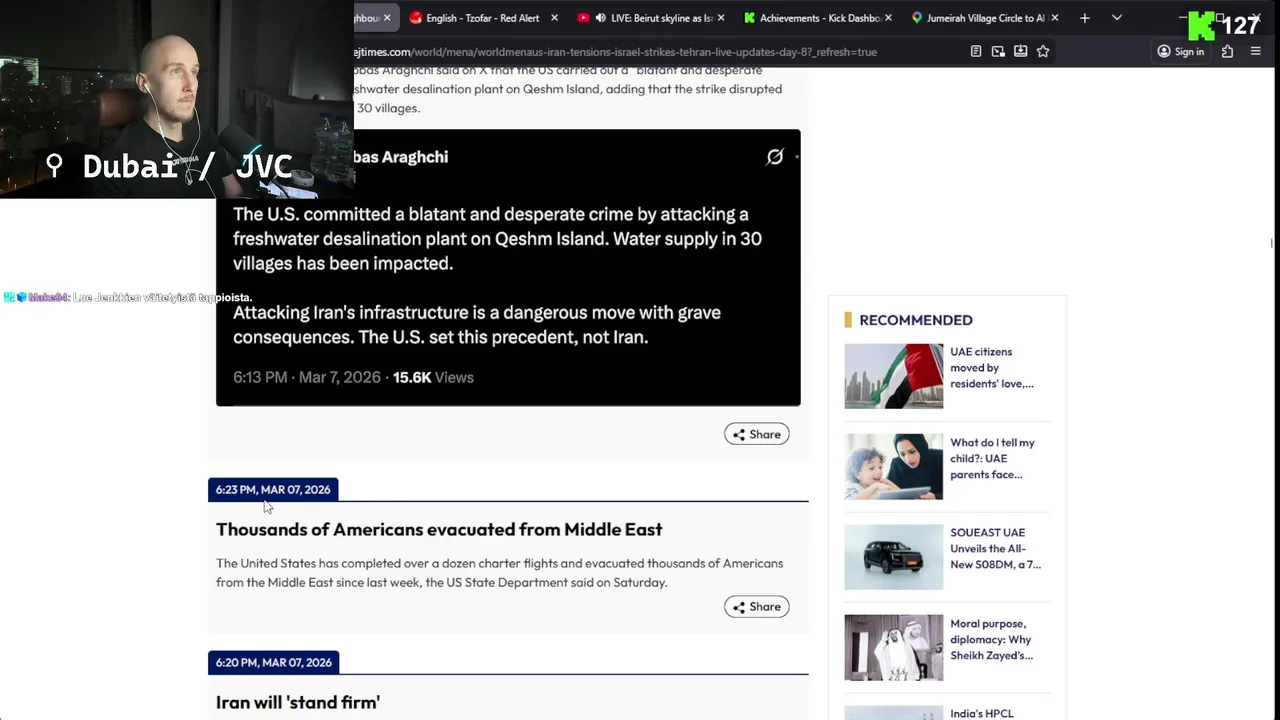The image size is (1280, 720).
Task: Open the browser hamburger application menu
Action: [x=1256, y=52]
